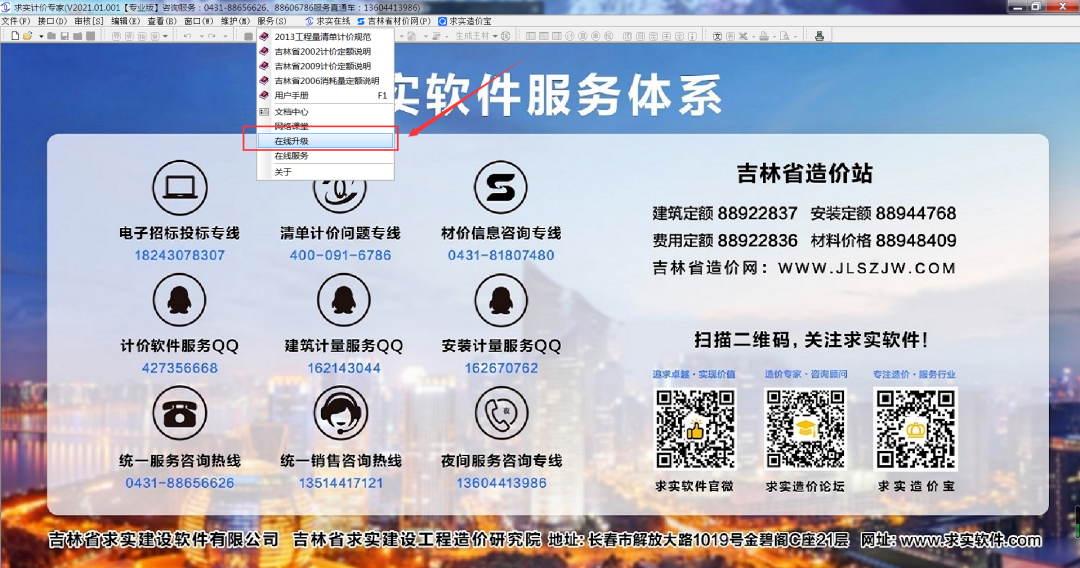1080x568 pixels.
Task: Open the 查看(B) menu
Action: [x=162, y=21]
